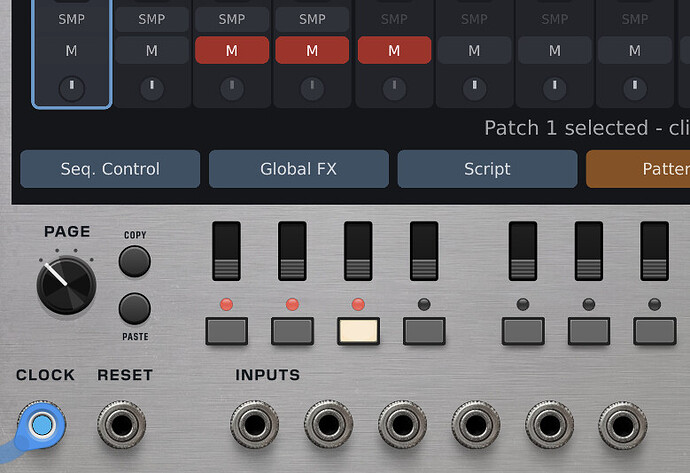
Task: Unmute the third channel red M
Action: [232, 51]
